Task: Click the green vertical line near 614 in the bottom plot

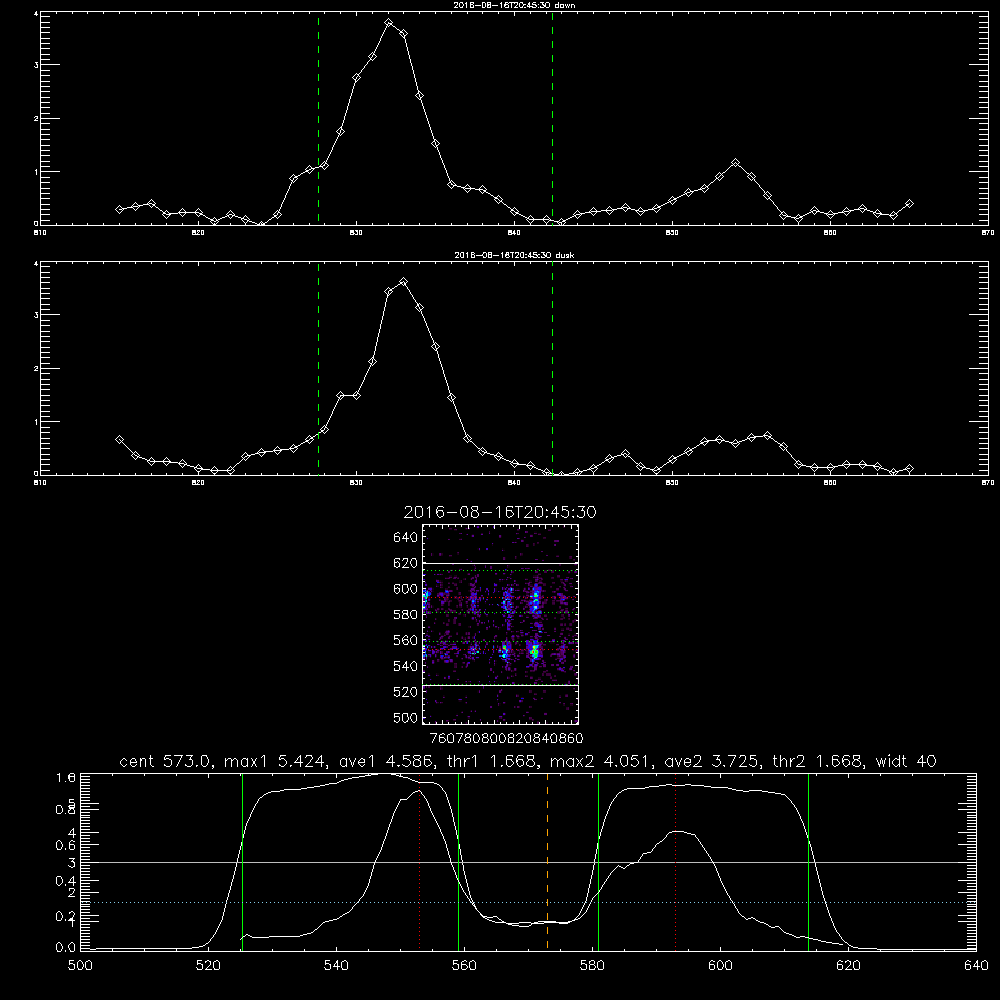Action: [x=808, y=861]
